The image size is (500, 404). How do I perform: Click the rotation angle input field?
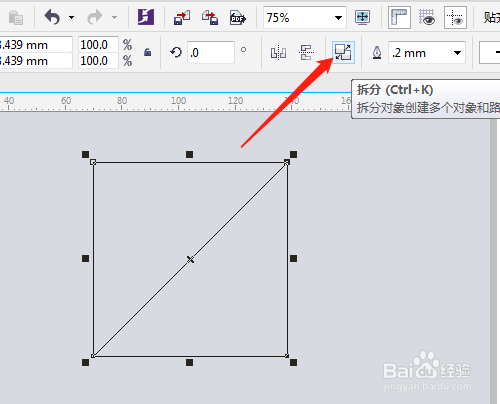click(211, 52)
